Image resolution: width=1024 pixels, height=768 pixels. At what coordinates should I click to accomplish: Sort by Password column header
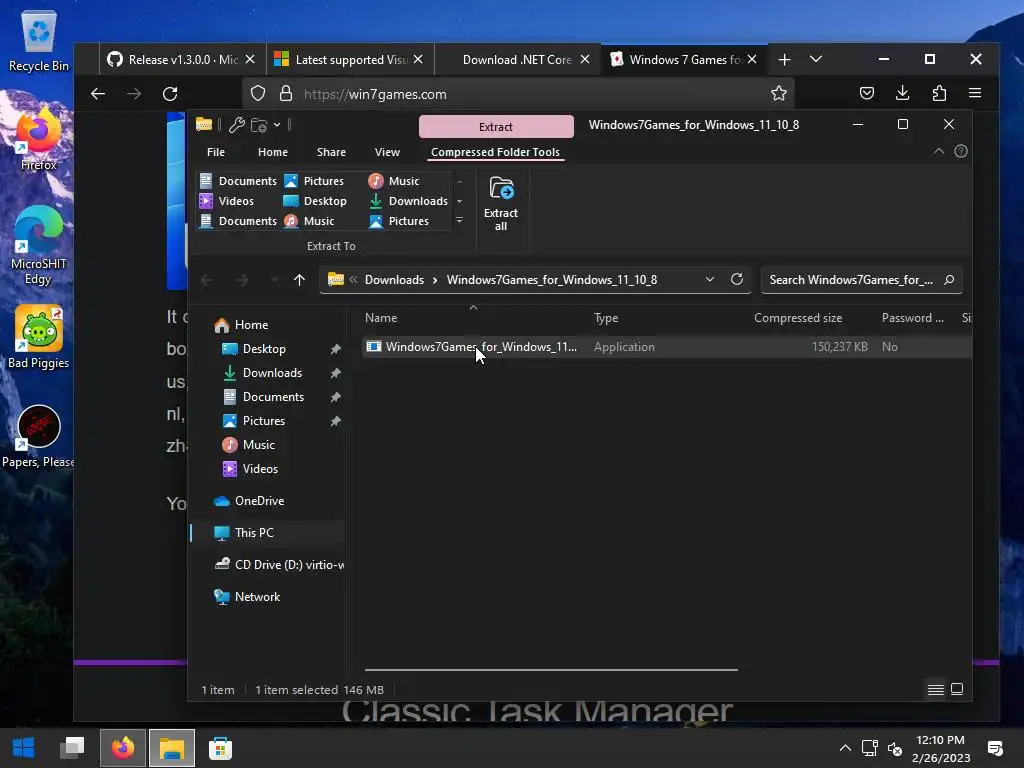click(912, 318)
